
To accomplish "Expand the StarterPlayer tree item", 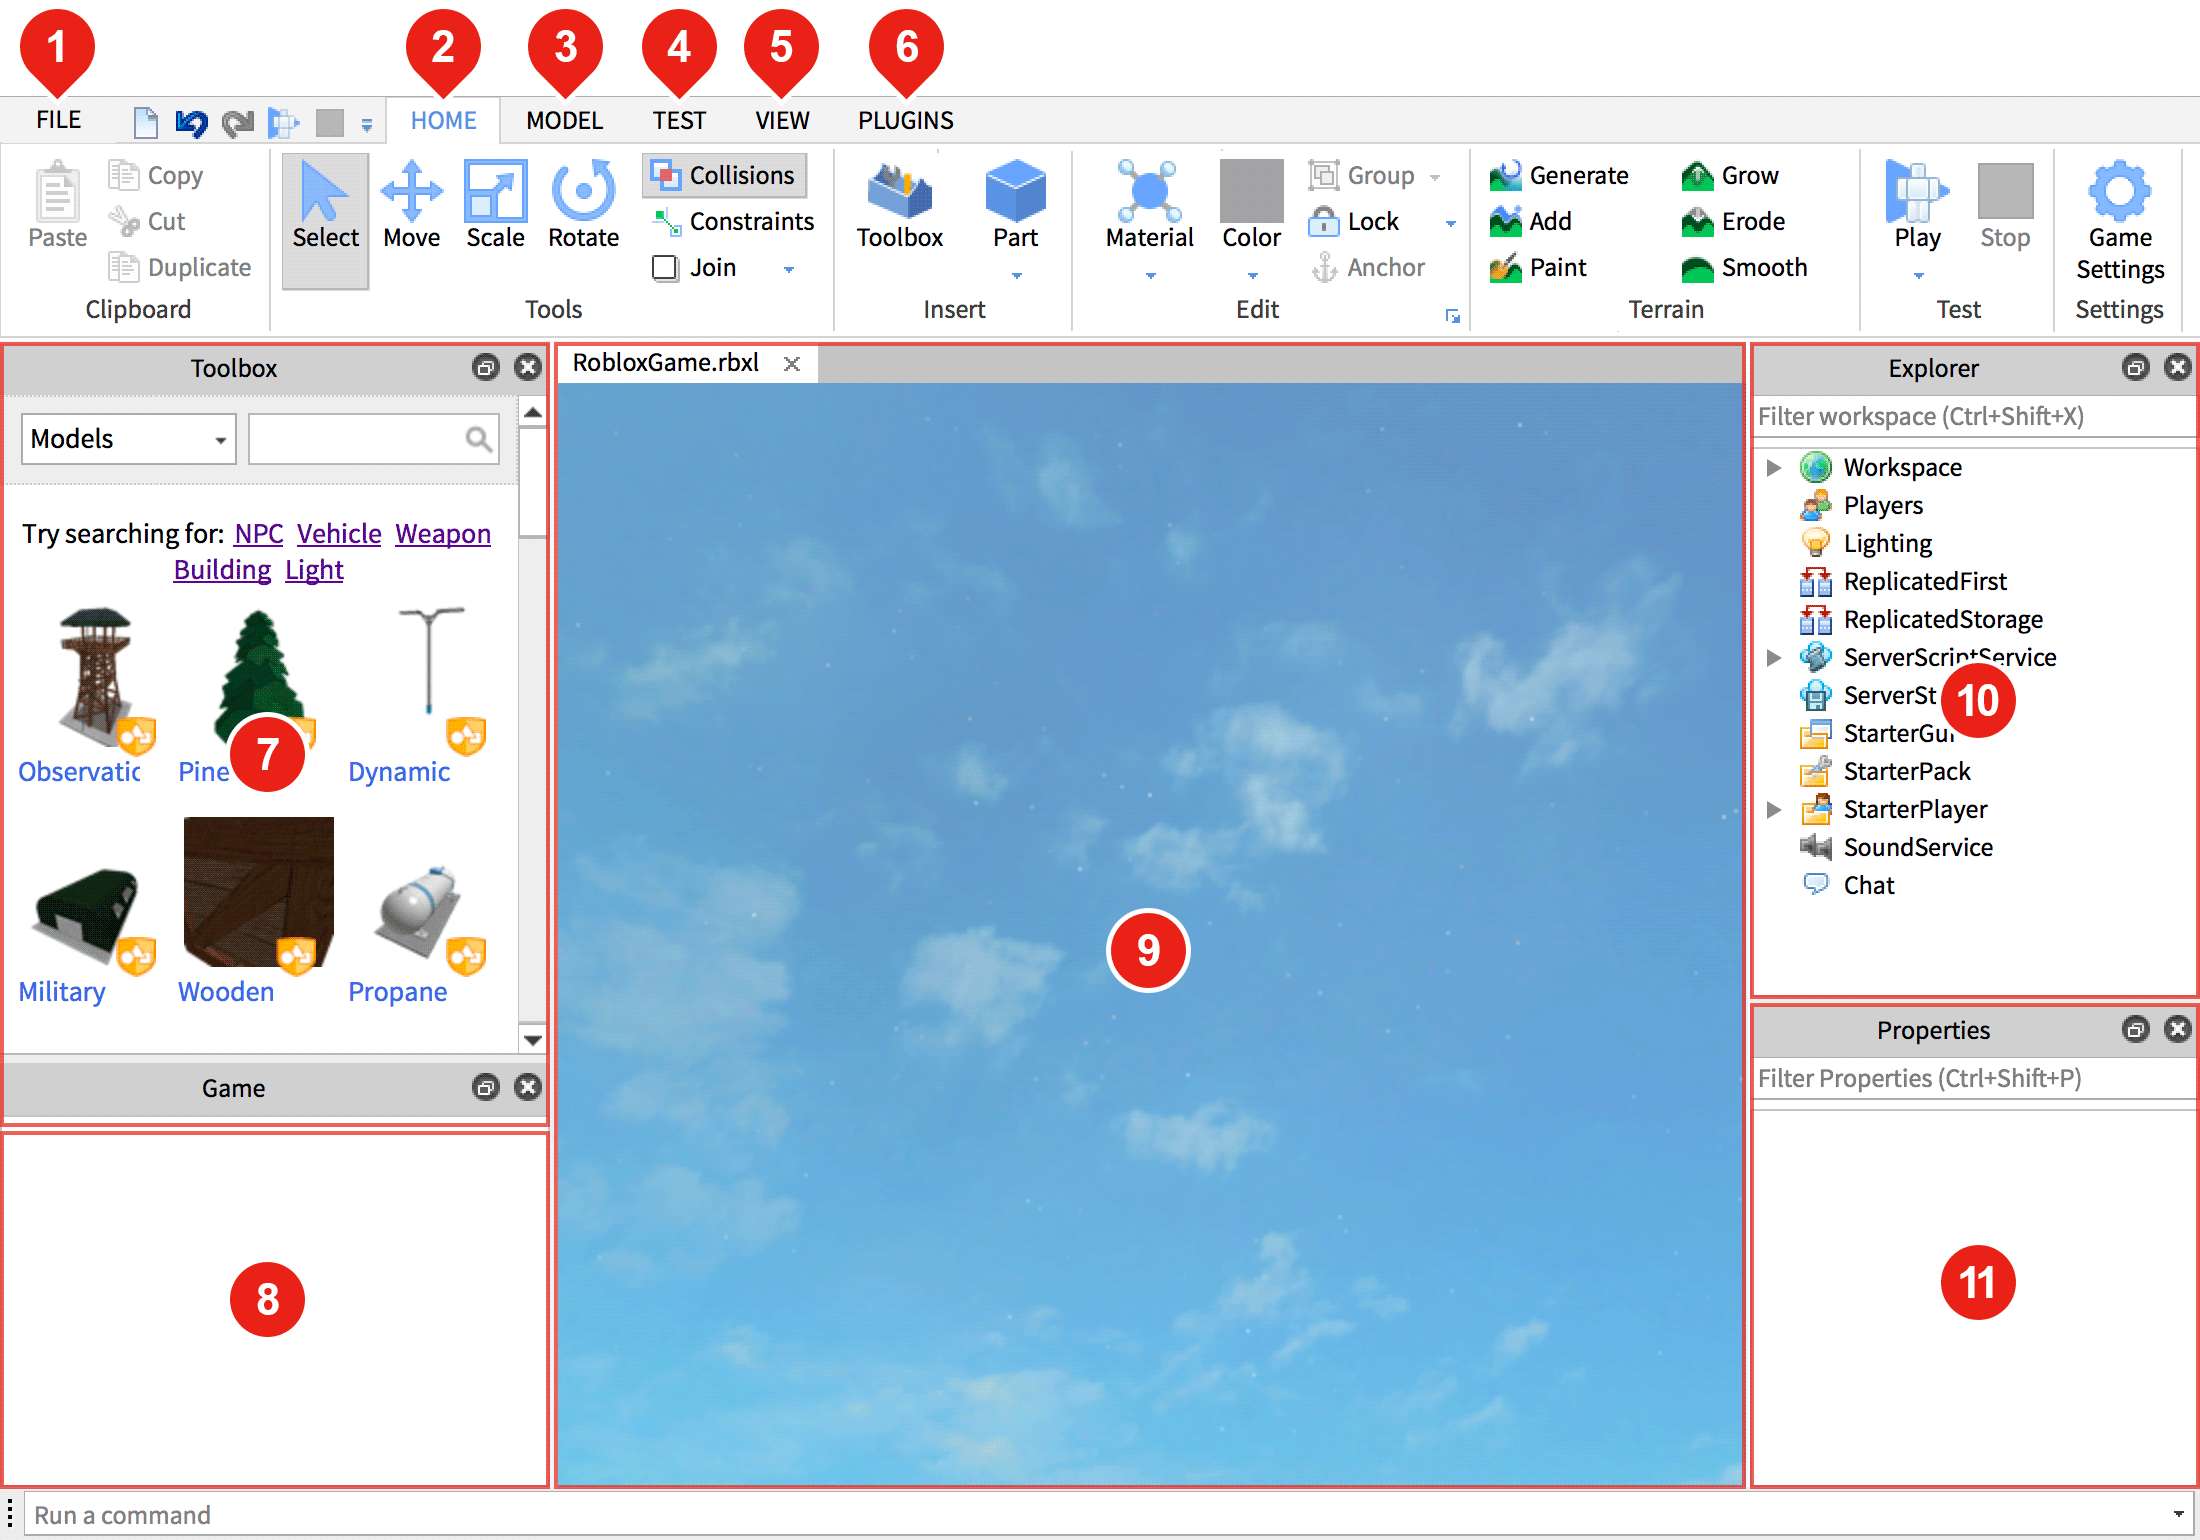I will tap(1777, 811).
